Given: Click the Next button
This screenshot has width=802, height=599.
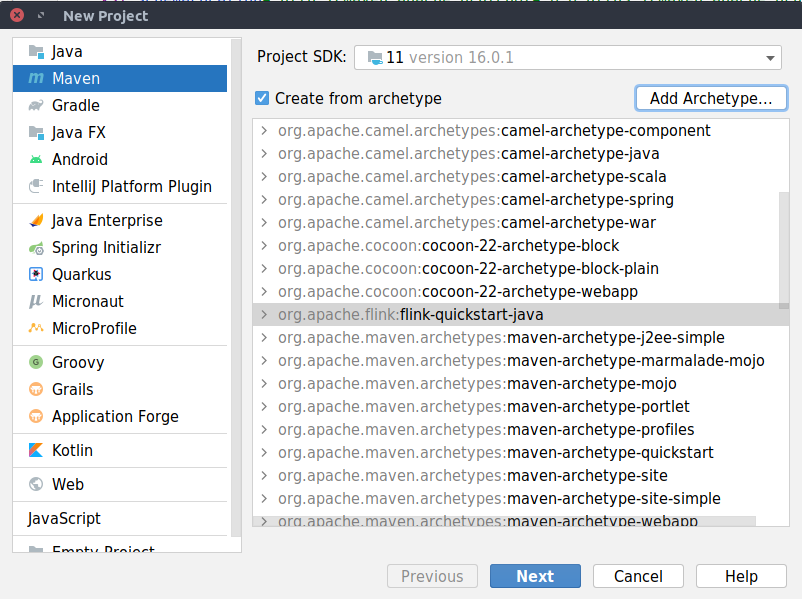Looking at the screenshot, I should pyautogui.click(x=535, y=576).
